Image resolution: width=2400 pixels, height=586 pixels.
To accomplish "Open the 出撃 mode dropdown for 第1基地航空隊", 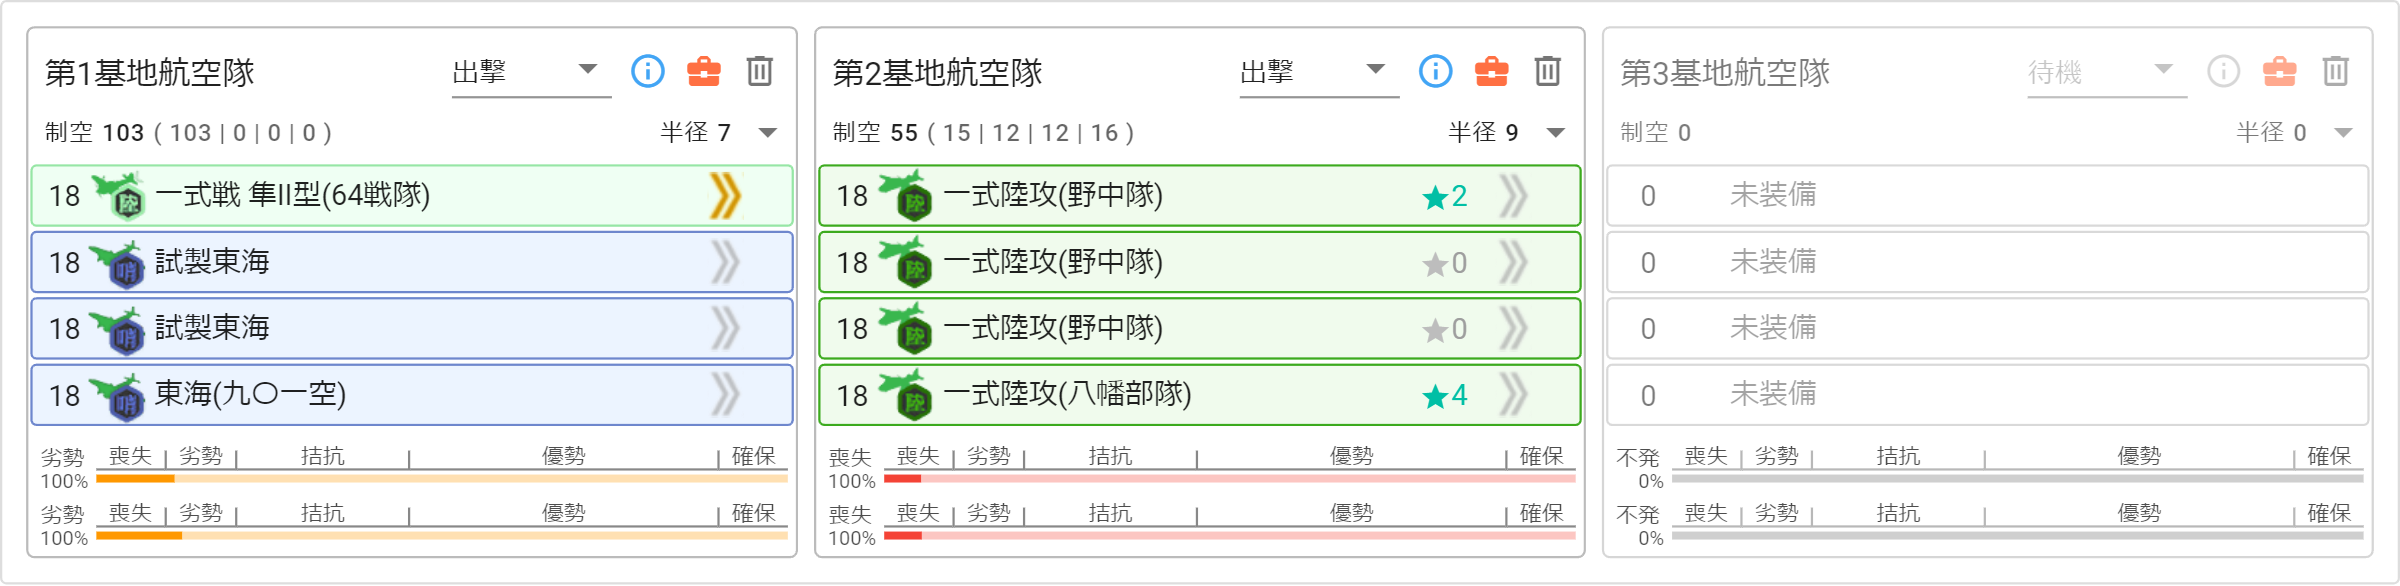I will click(x=531, y=72).
